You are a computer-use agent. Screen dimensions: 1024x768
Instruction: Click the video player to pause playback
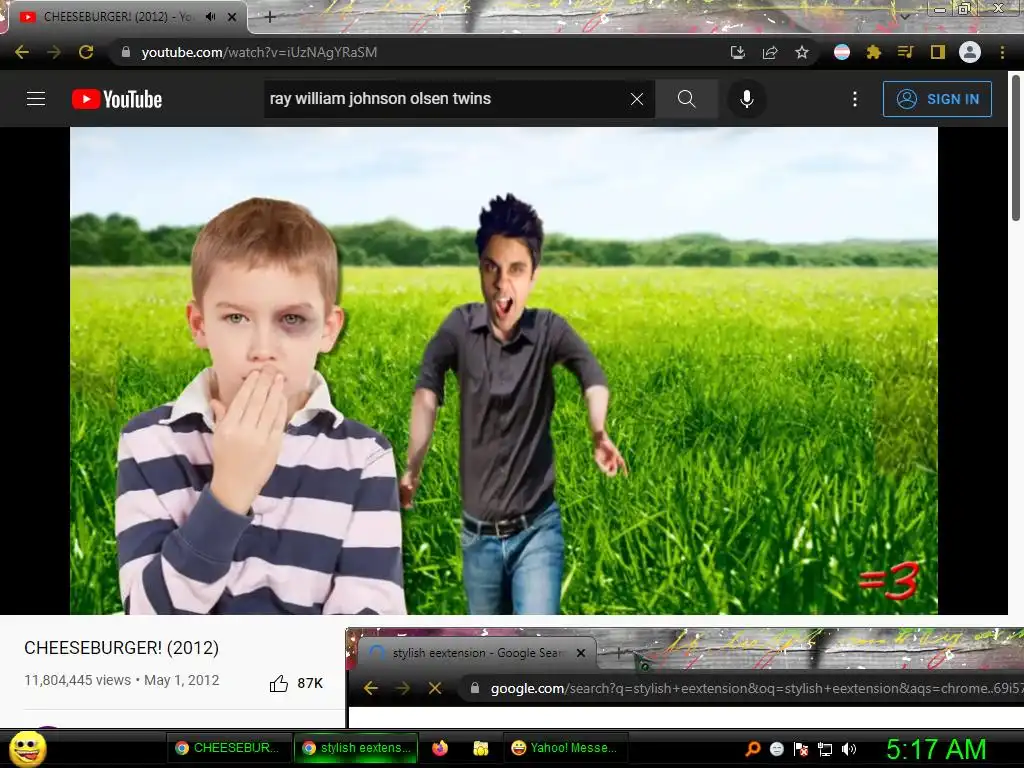tap(504, 370)
